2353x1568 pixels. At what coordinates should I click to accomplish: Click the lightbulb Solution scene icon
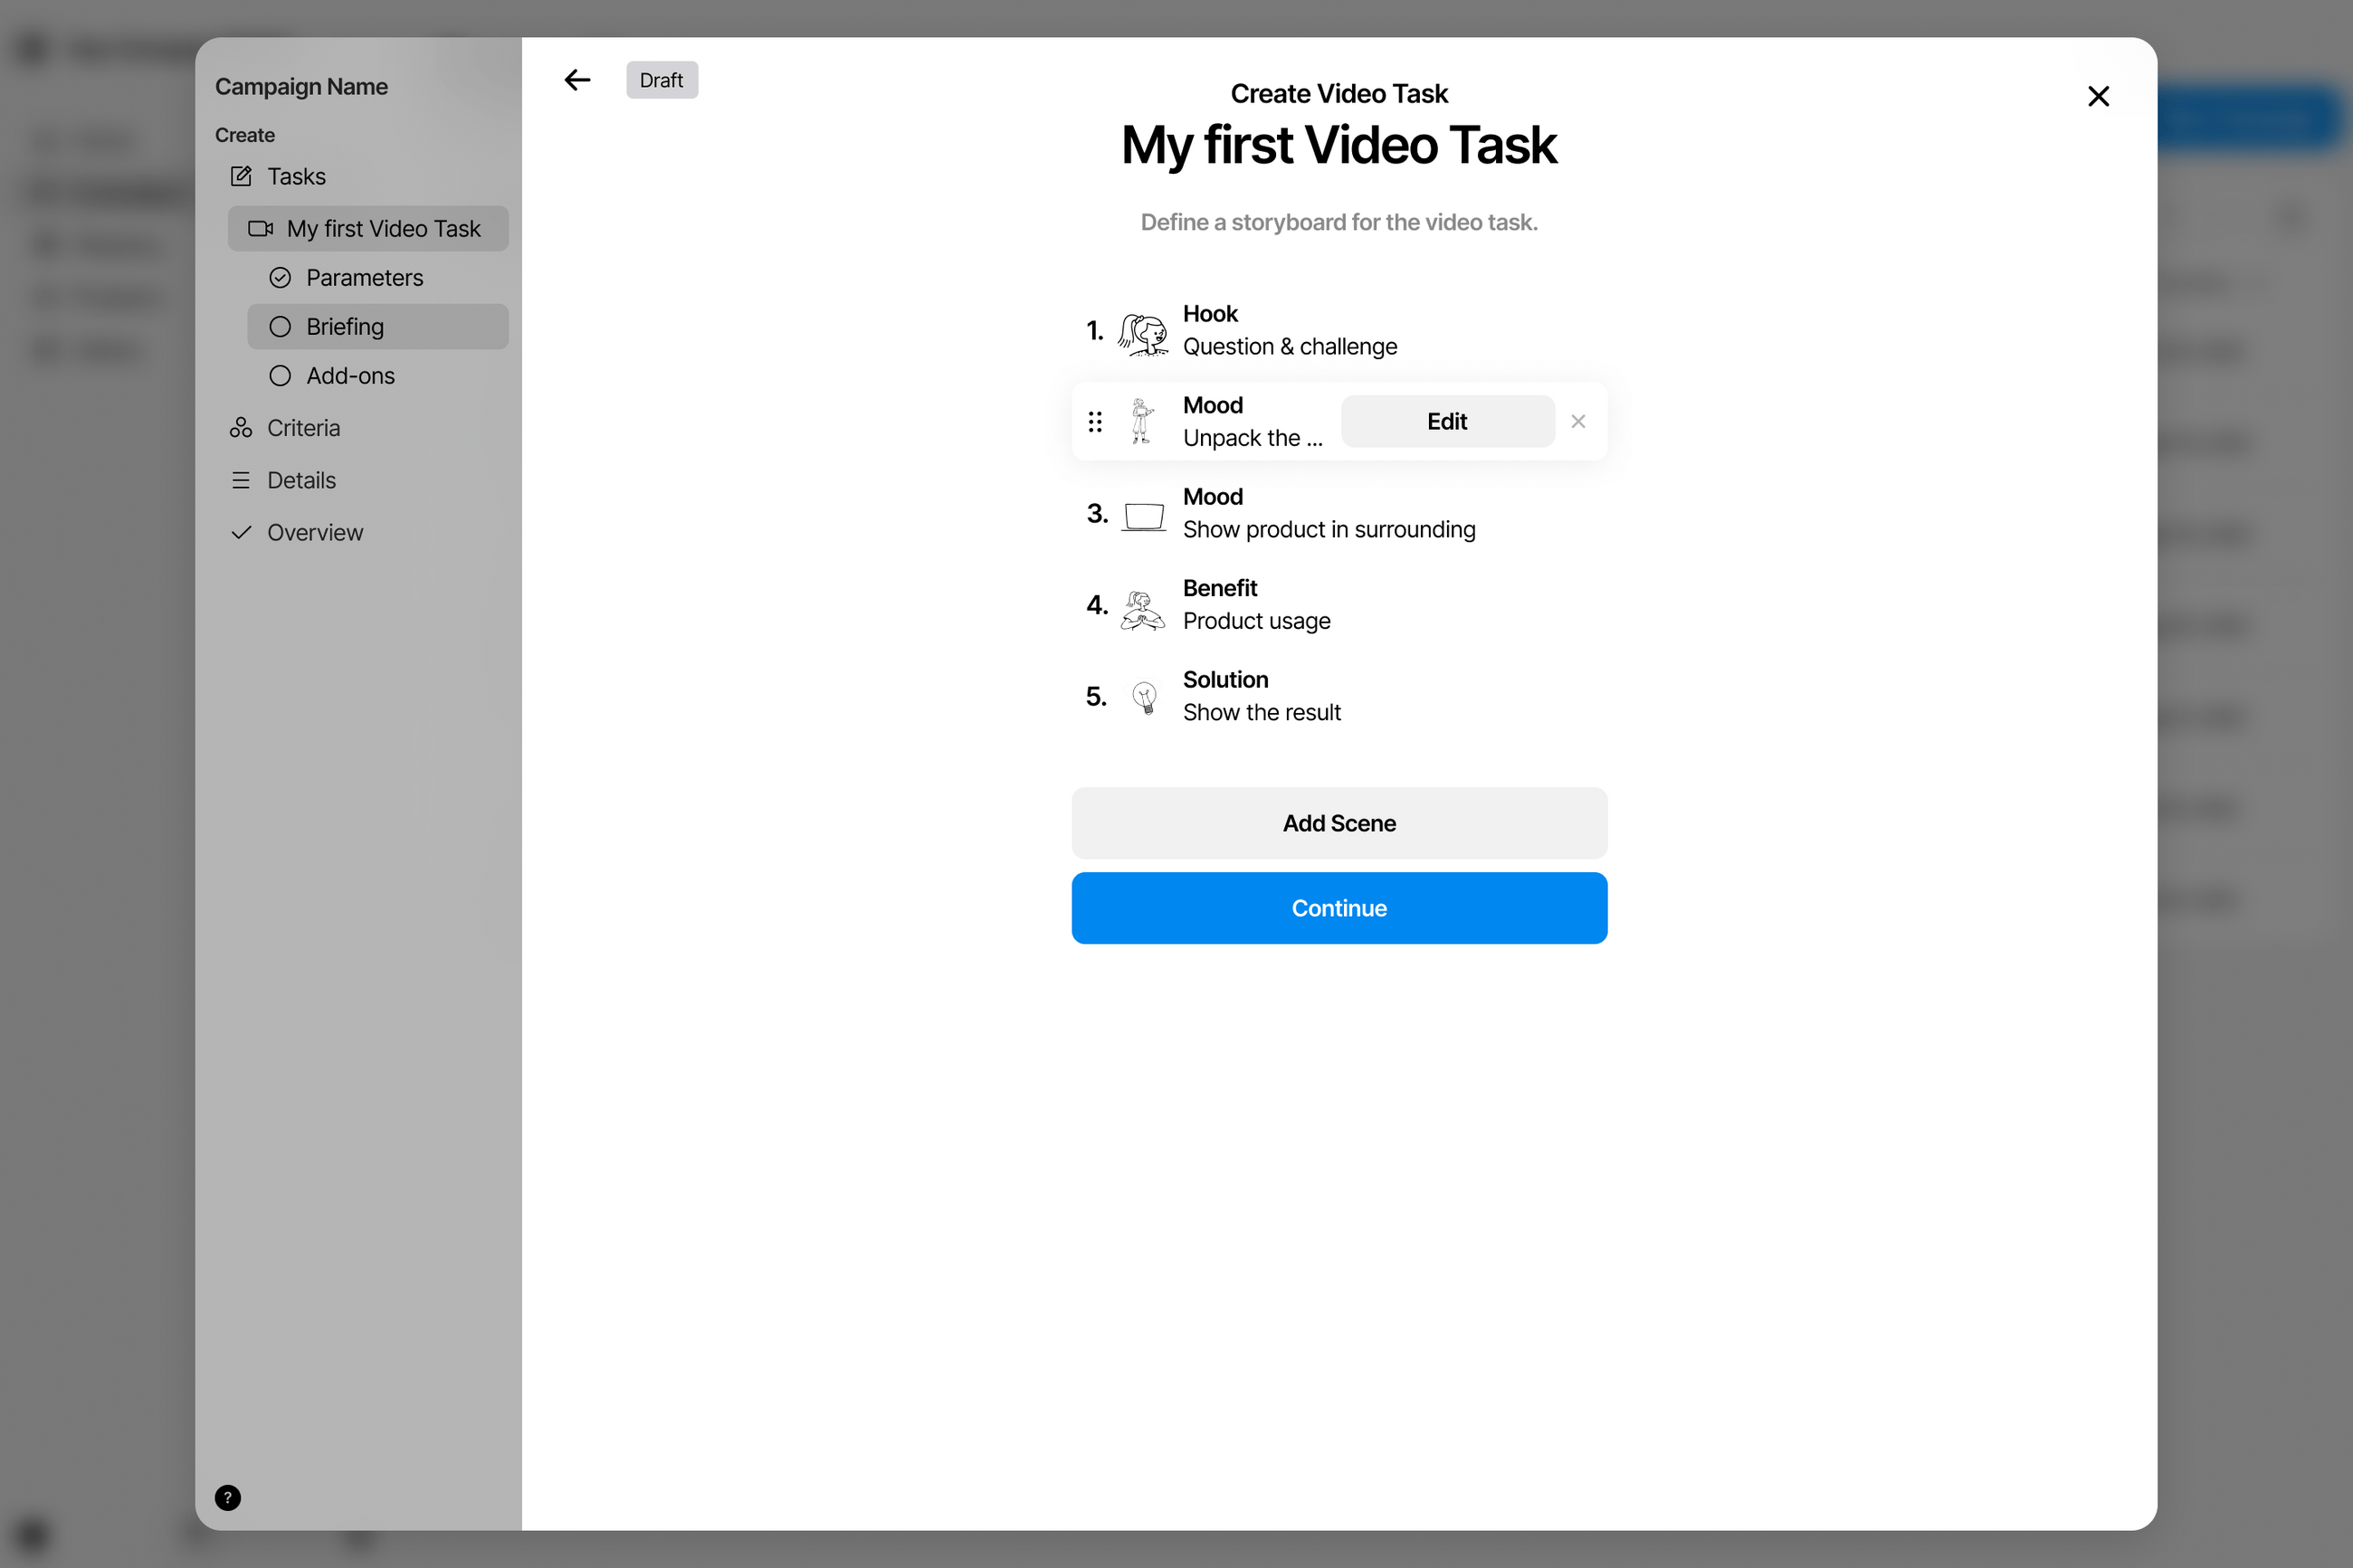click(x=1144, y=697)
